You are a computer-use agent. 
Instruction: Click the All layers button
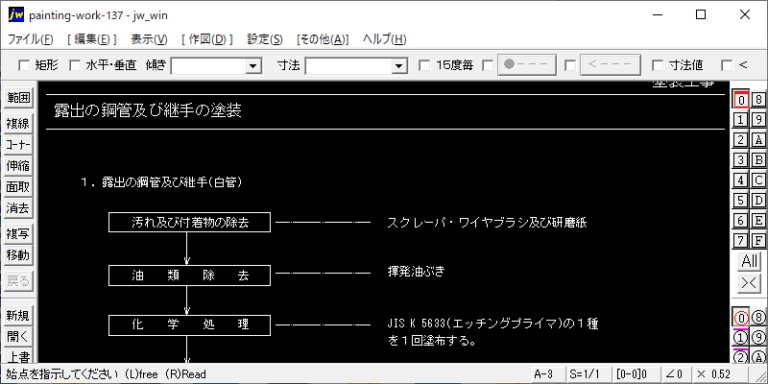coord(749,262)
